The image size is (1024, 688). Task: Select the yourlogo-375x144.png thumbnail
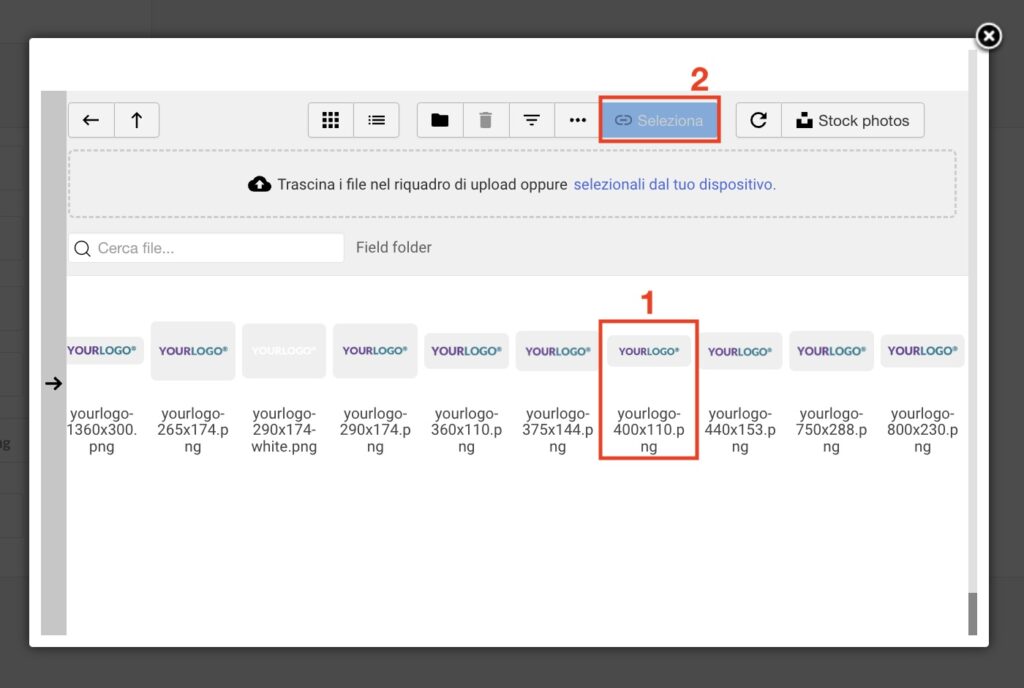tap(557, 351)
